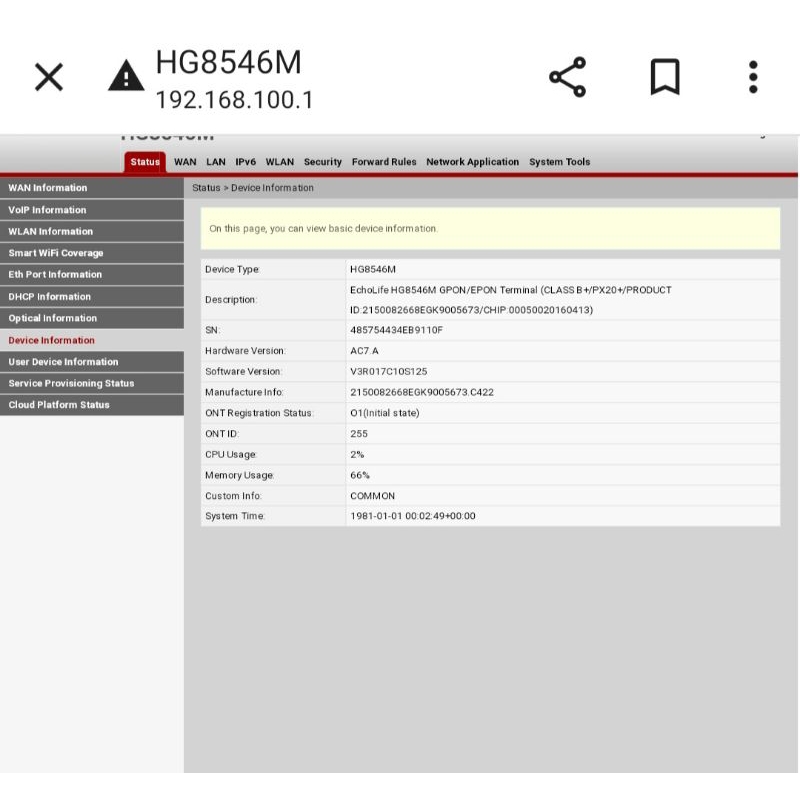This screenshot has height=800, width=800.
Task: Open the WLAN tab
Action: [280, 162]
